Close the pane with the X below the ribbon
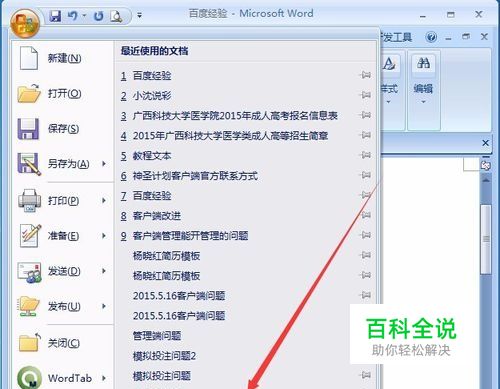 point(485,143)
